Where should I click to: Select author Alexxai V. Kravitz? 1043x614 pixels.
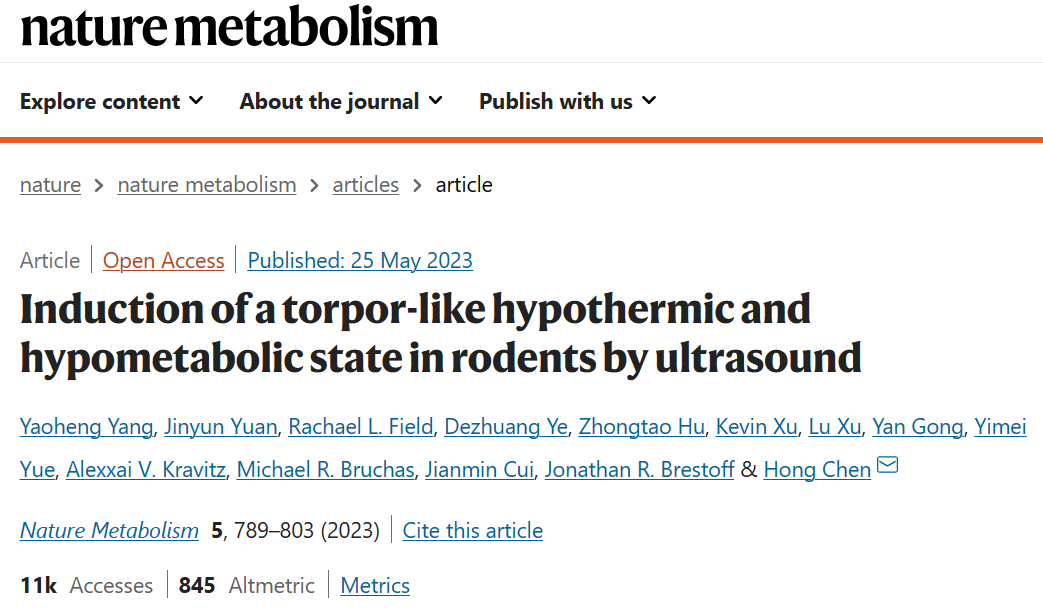click(x=146, y=470)
